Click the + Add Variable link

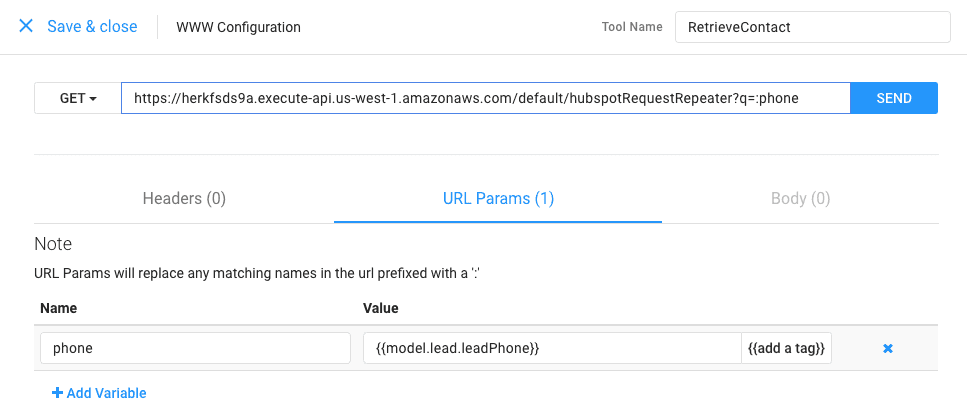99,393
